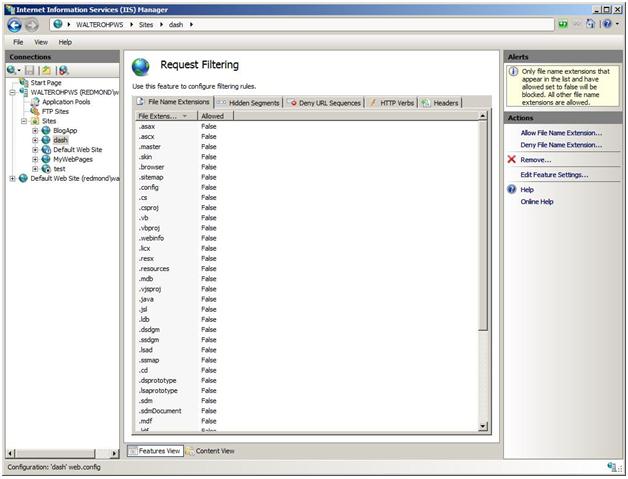Image resolution: width=628 pixels, height=479 pixels.
Task: Click the BlogApp site globe icon
Action: (x=46, y=131)
